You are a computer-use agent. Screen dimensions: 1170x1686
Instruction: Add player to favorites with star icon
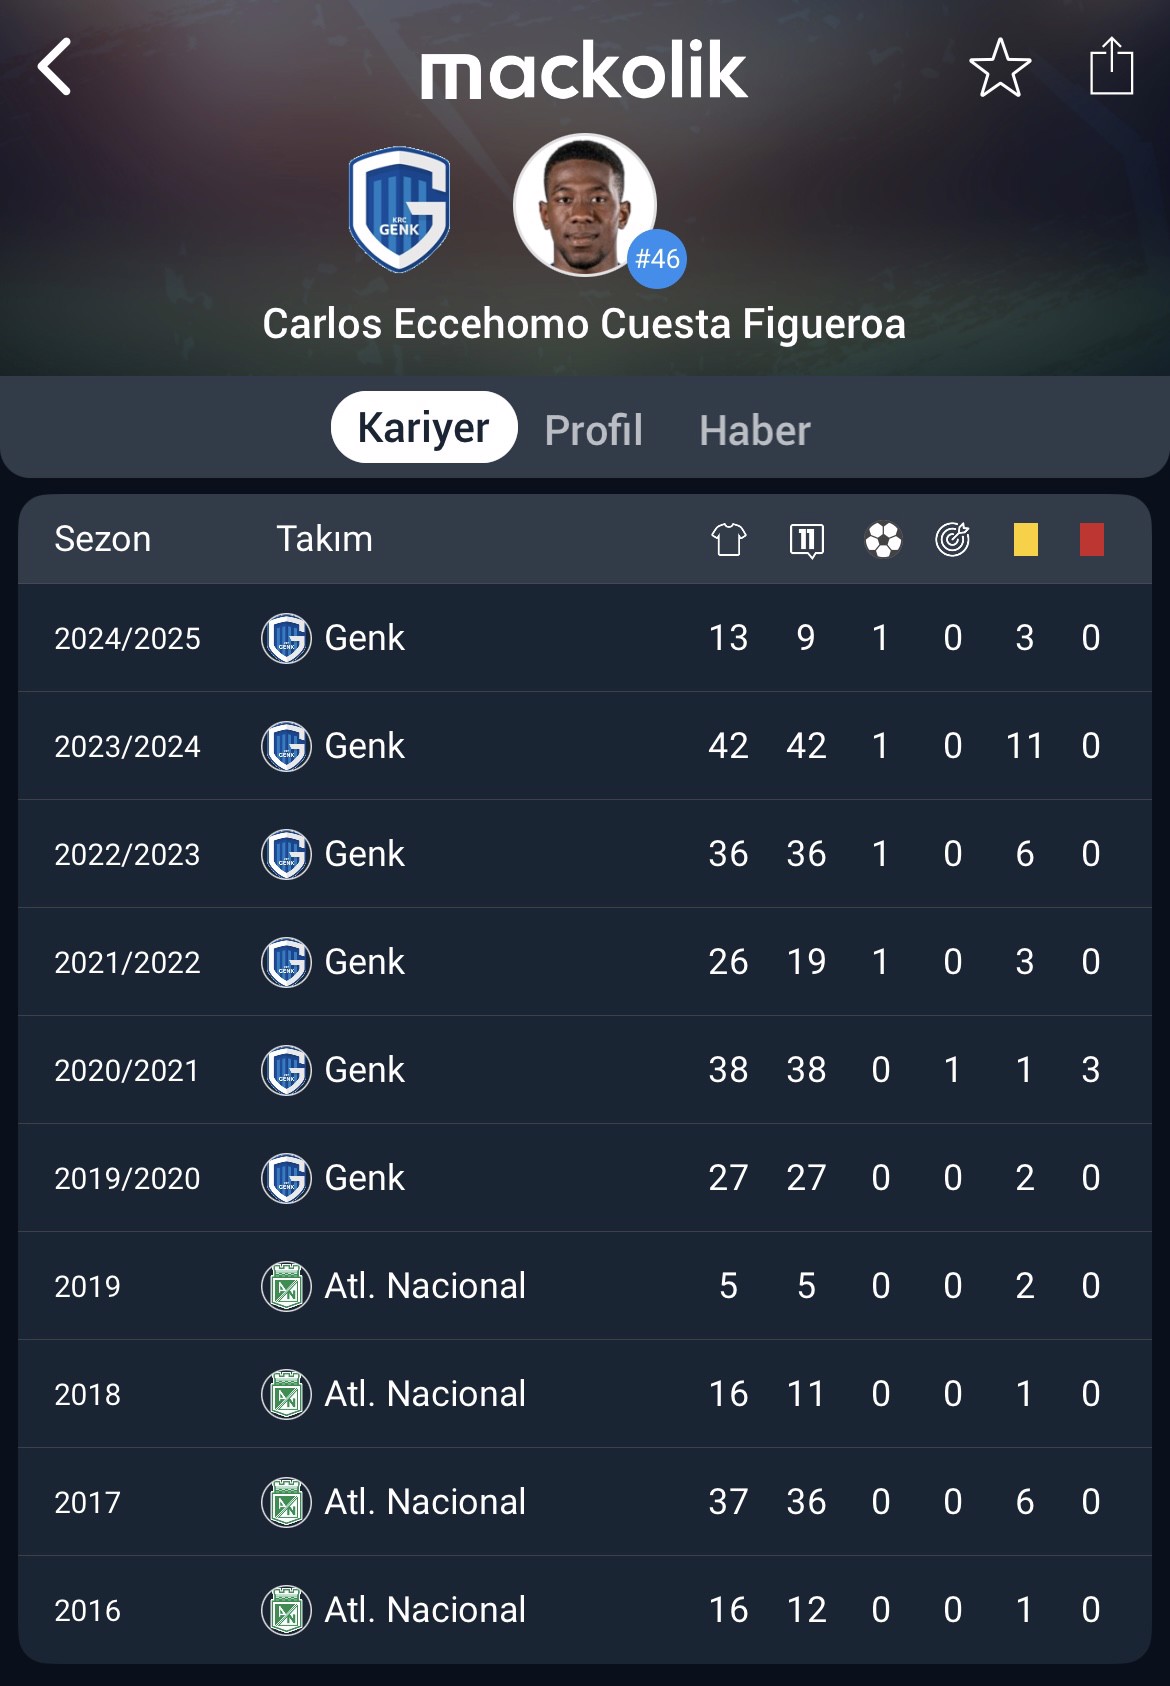coord(1000,68)
